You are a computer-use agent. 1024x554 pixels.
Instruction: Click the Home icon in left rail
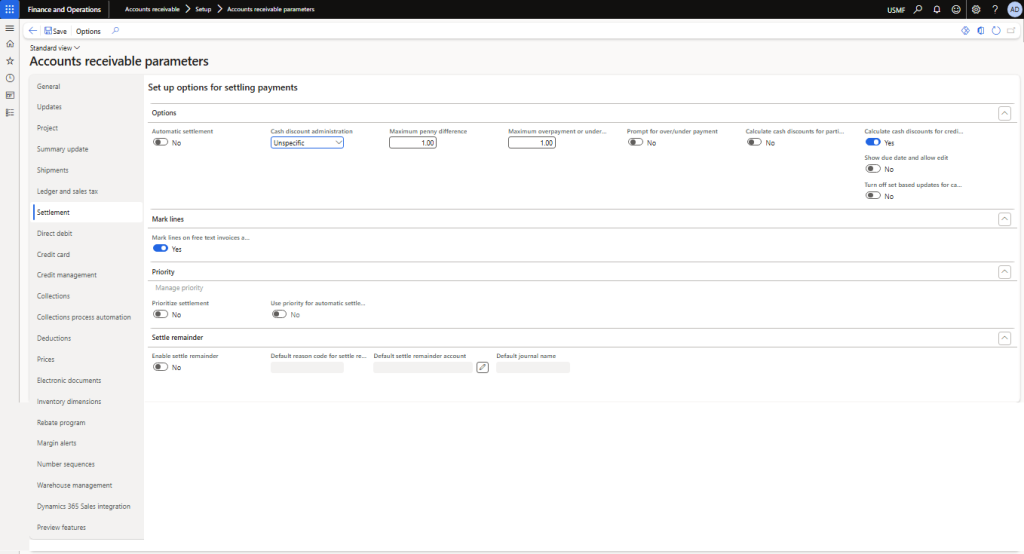(x=9, y=44)
